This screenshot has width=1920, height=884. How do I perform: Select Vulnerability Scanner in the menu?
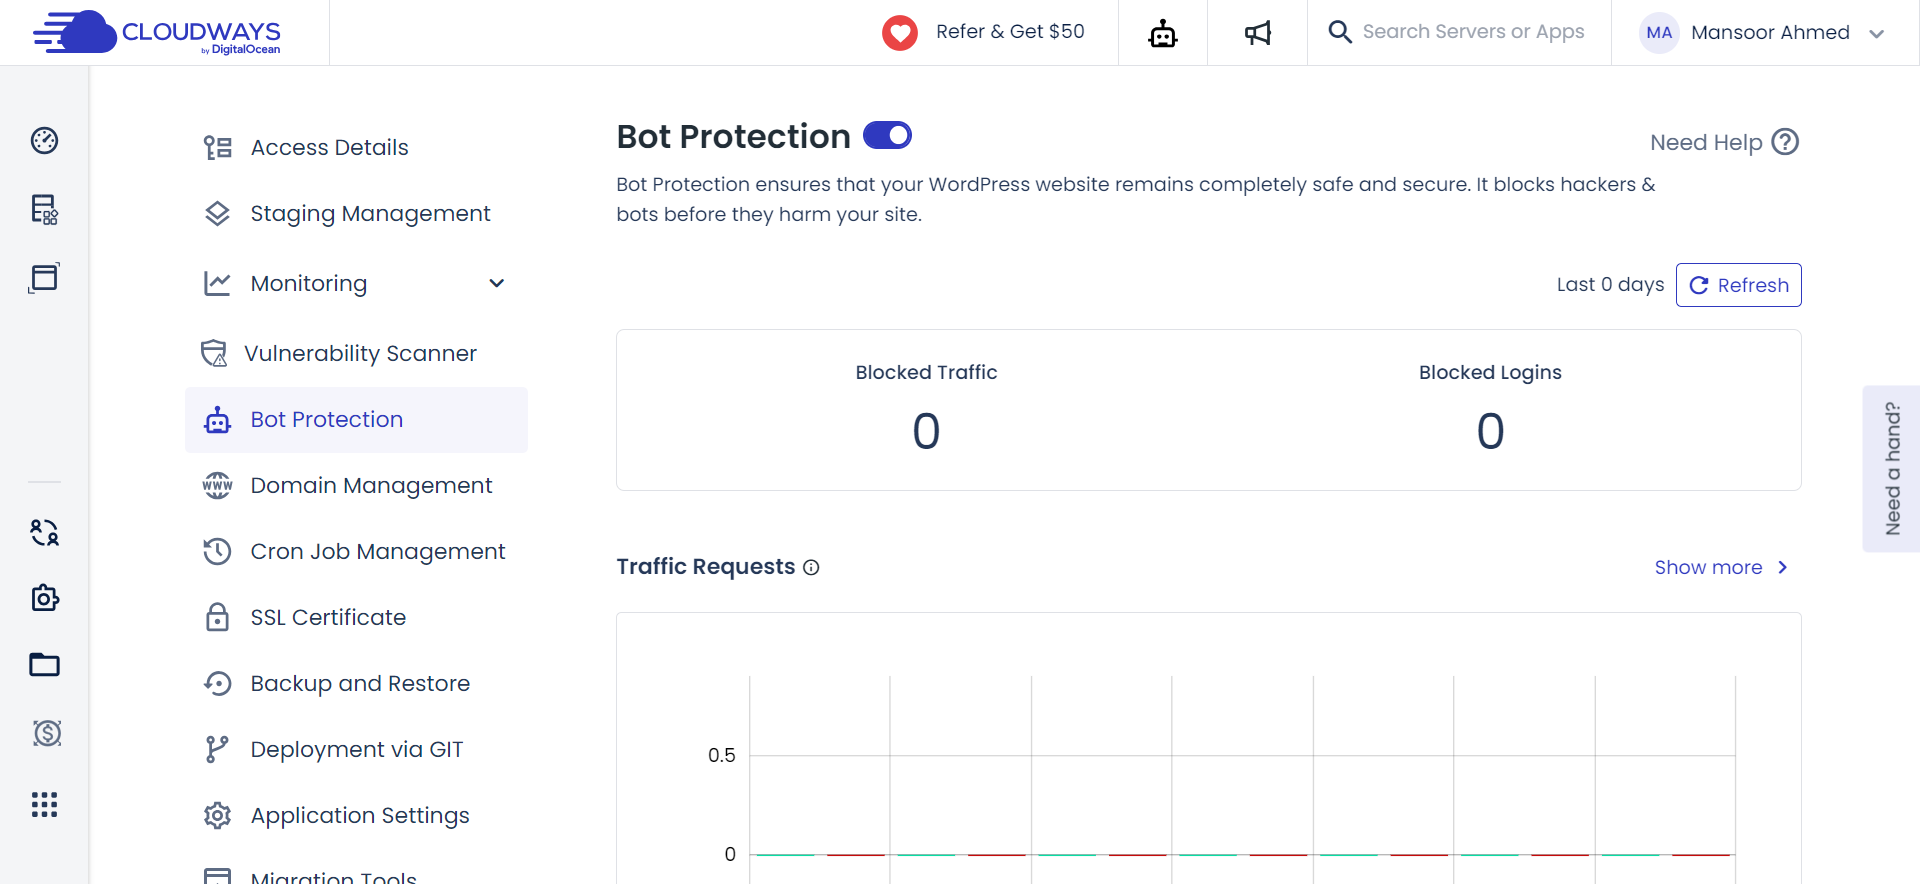(x=362, y=353)
